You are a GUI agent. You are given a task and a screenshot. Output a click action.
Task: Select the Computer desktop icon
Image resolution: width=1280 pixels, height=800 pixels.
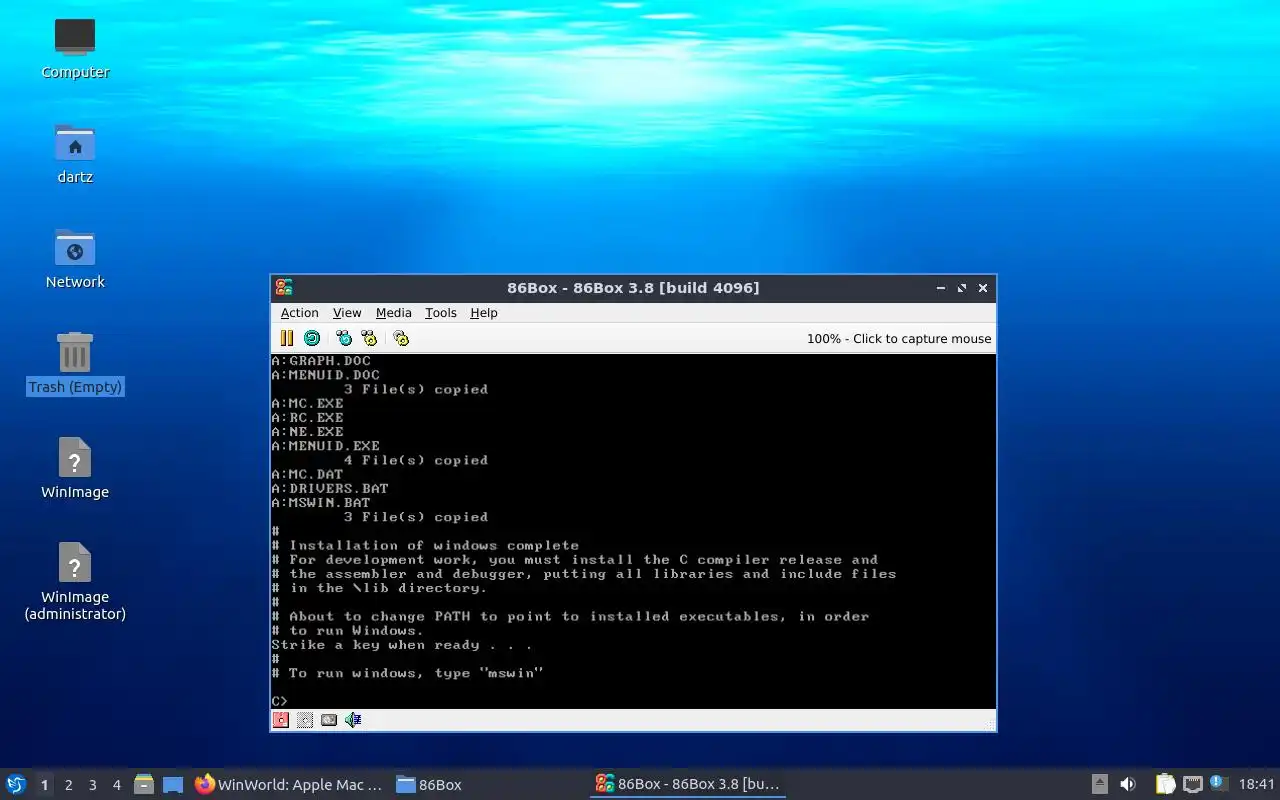click(x=75, y=48)
